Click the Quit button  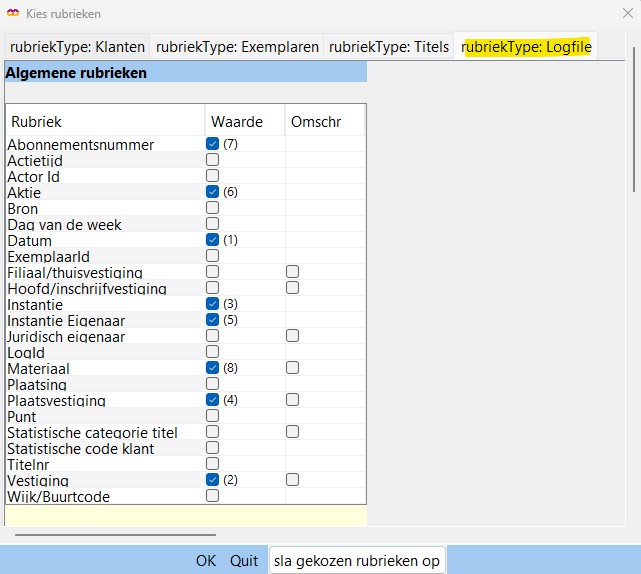coord(244,561)
